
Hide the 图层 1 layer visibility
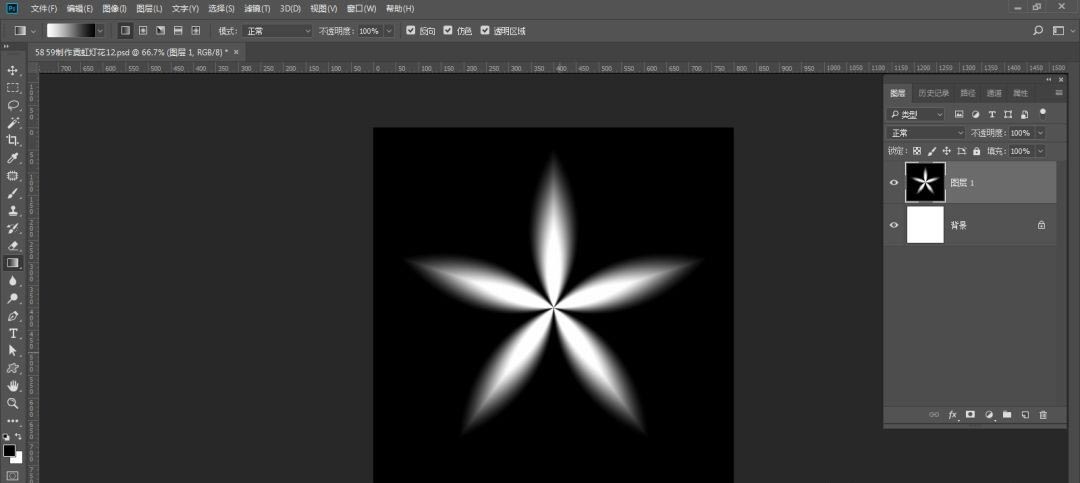894,183
